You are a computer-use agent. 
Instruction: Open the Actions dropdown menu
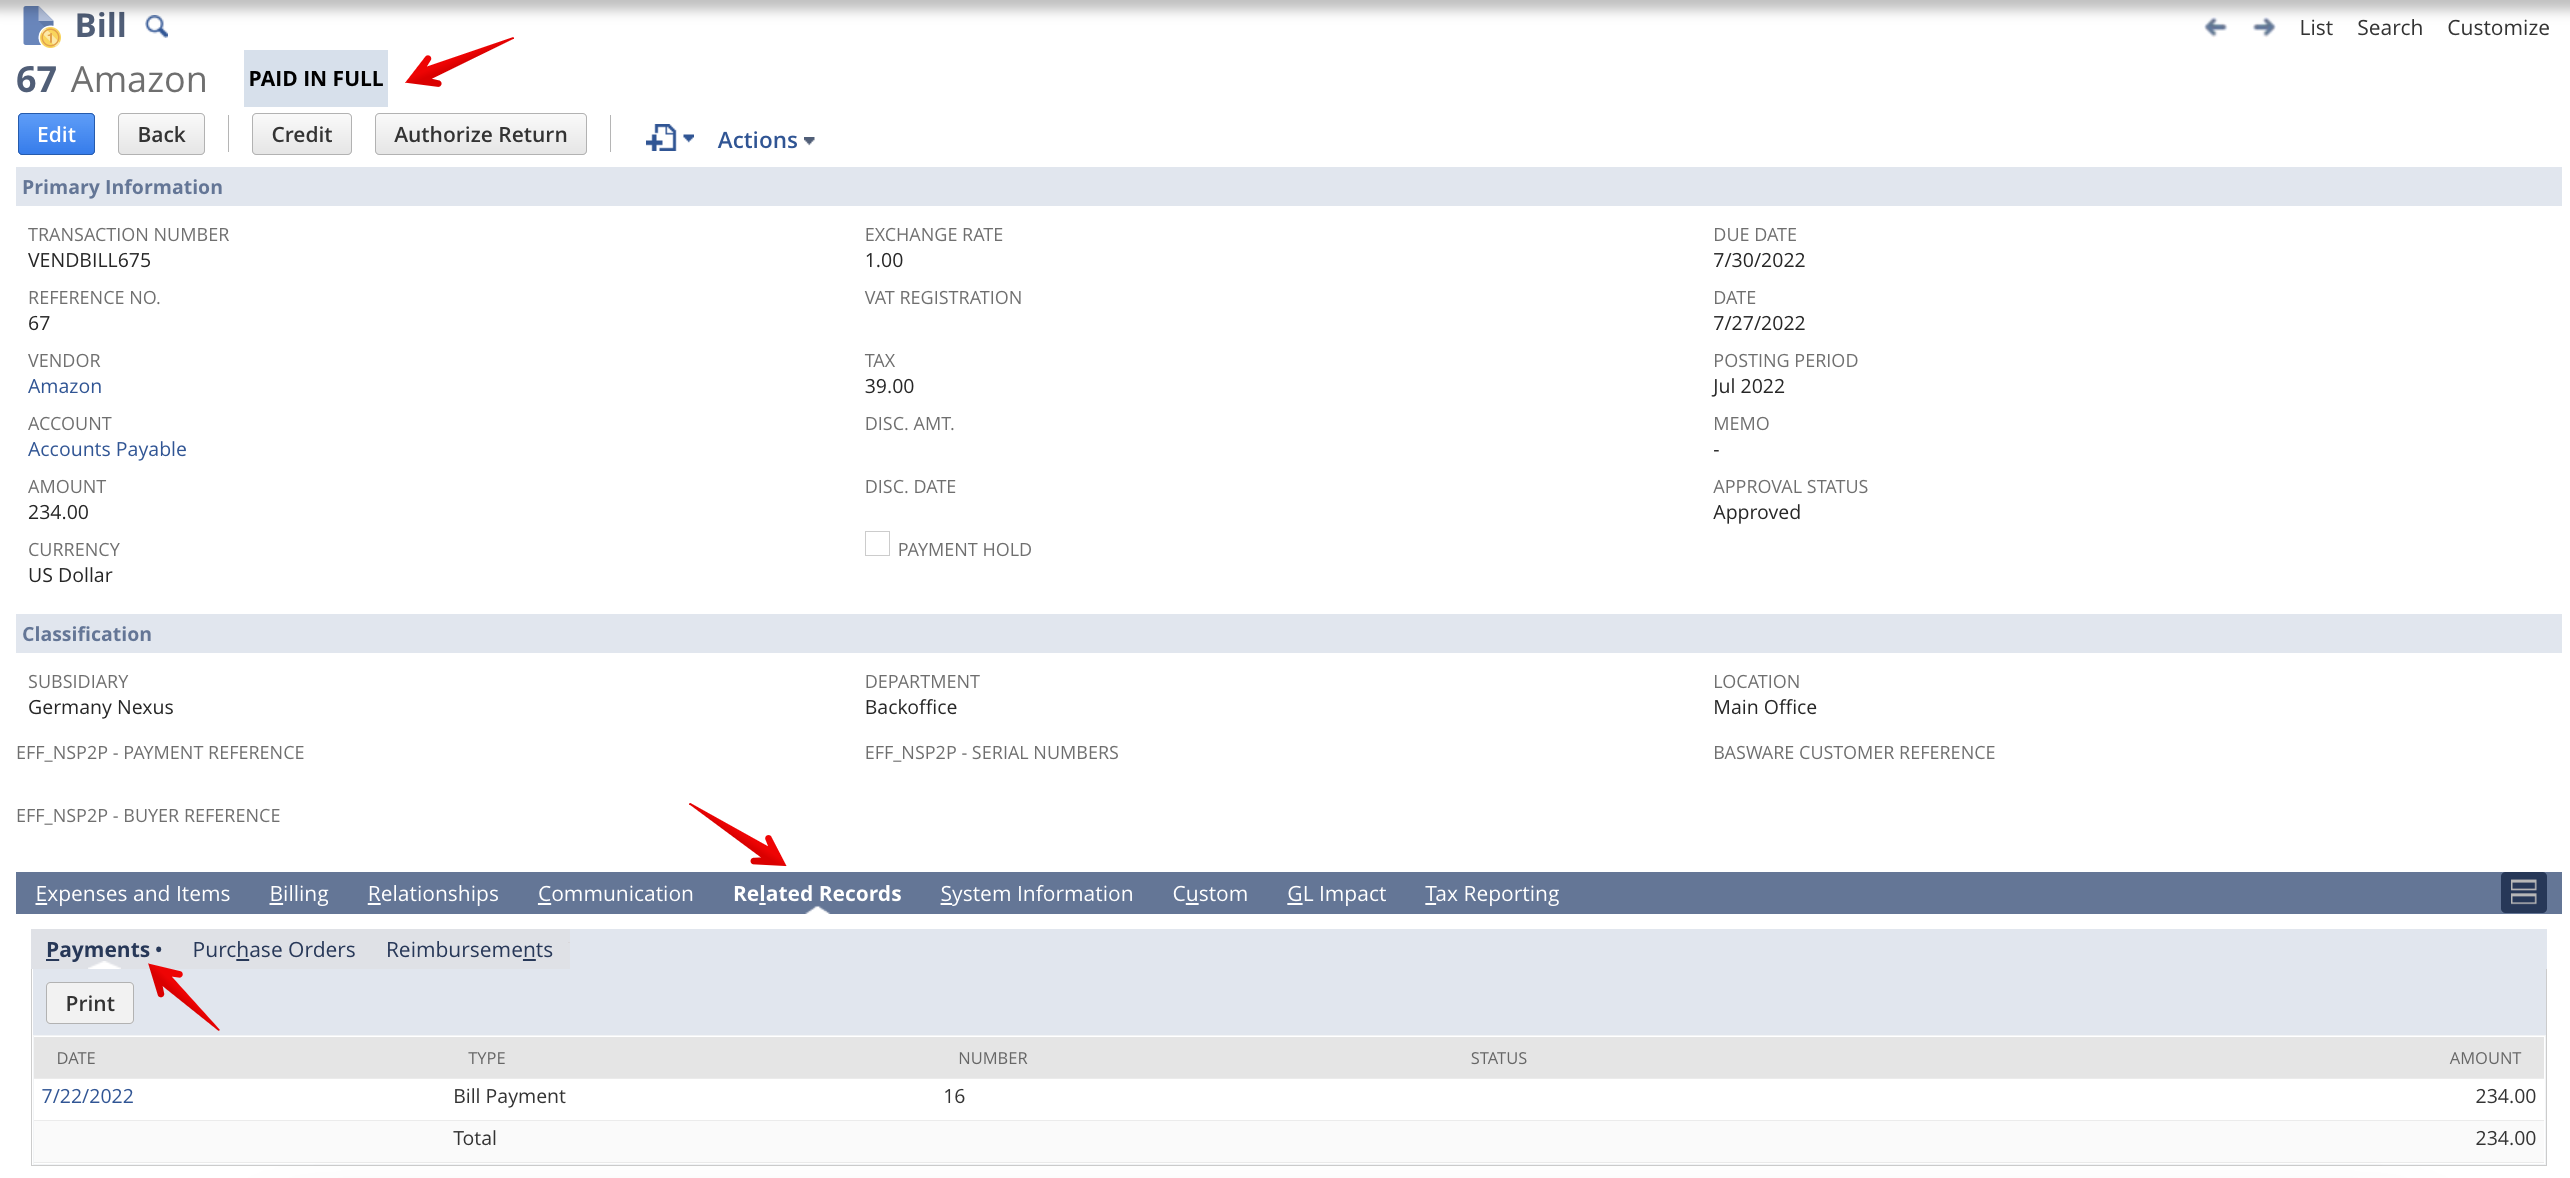pyautogui.click(x=766, y=140)
